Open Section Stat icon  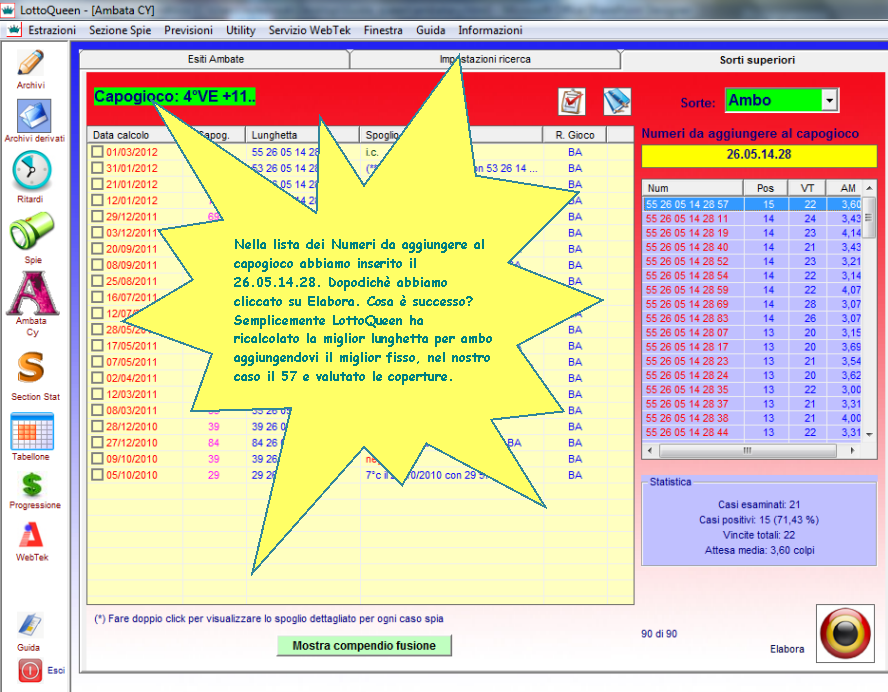(x=31, y=368)
